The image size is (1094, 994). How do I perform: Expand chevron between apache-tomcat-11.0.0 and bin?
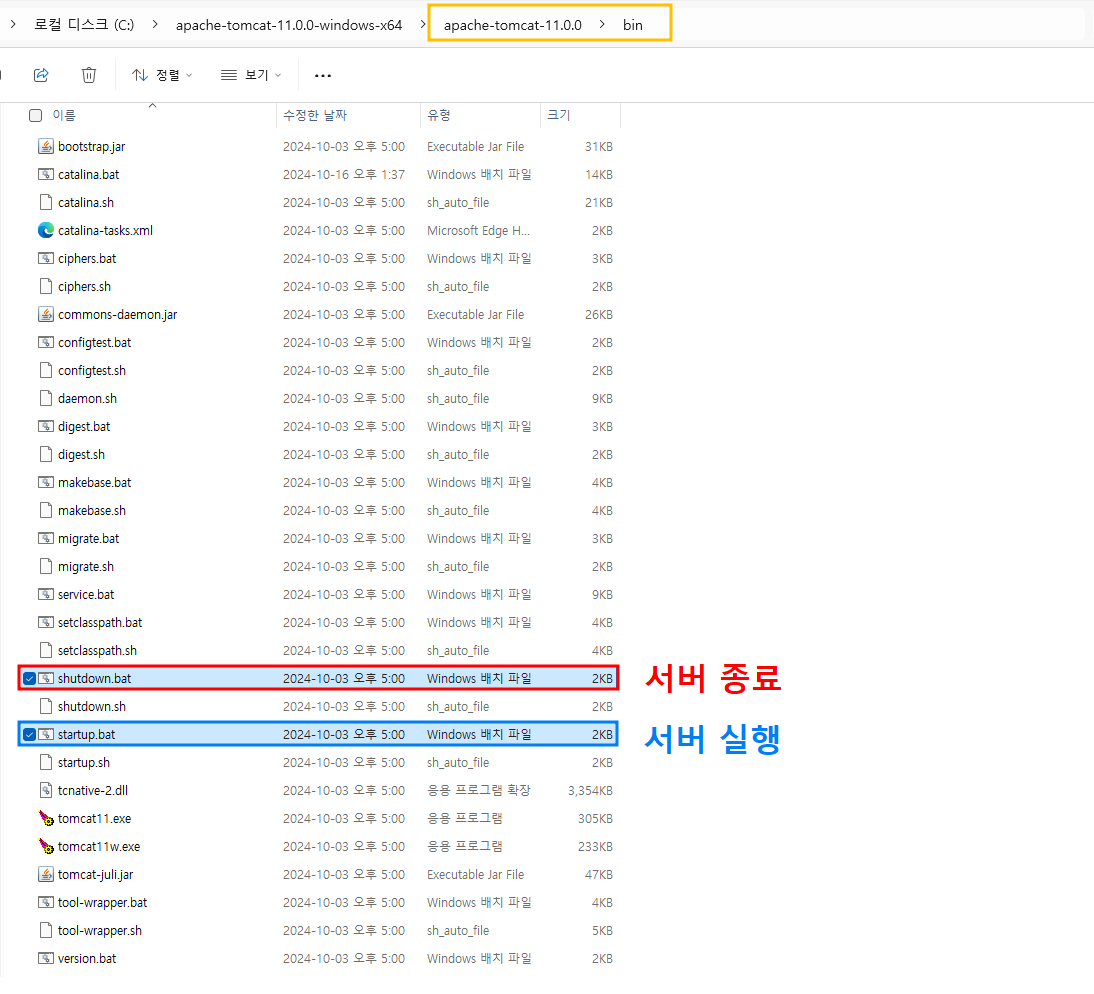click(x=602, y=24)
